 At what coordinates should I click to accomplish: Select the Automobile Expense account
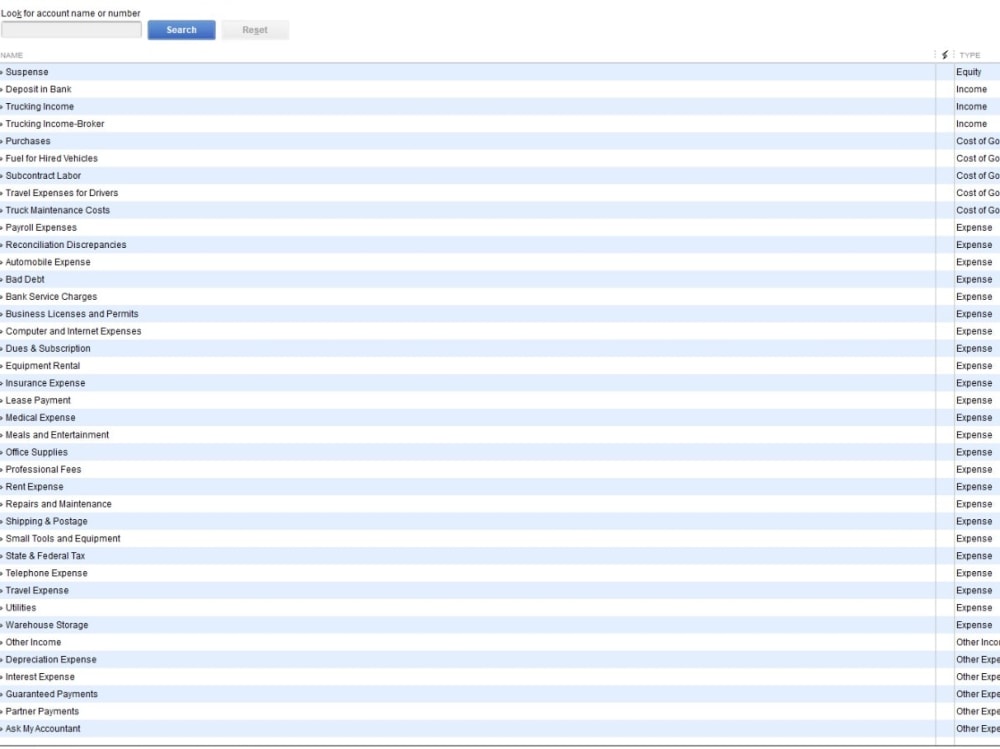coord(48,262)
